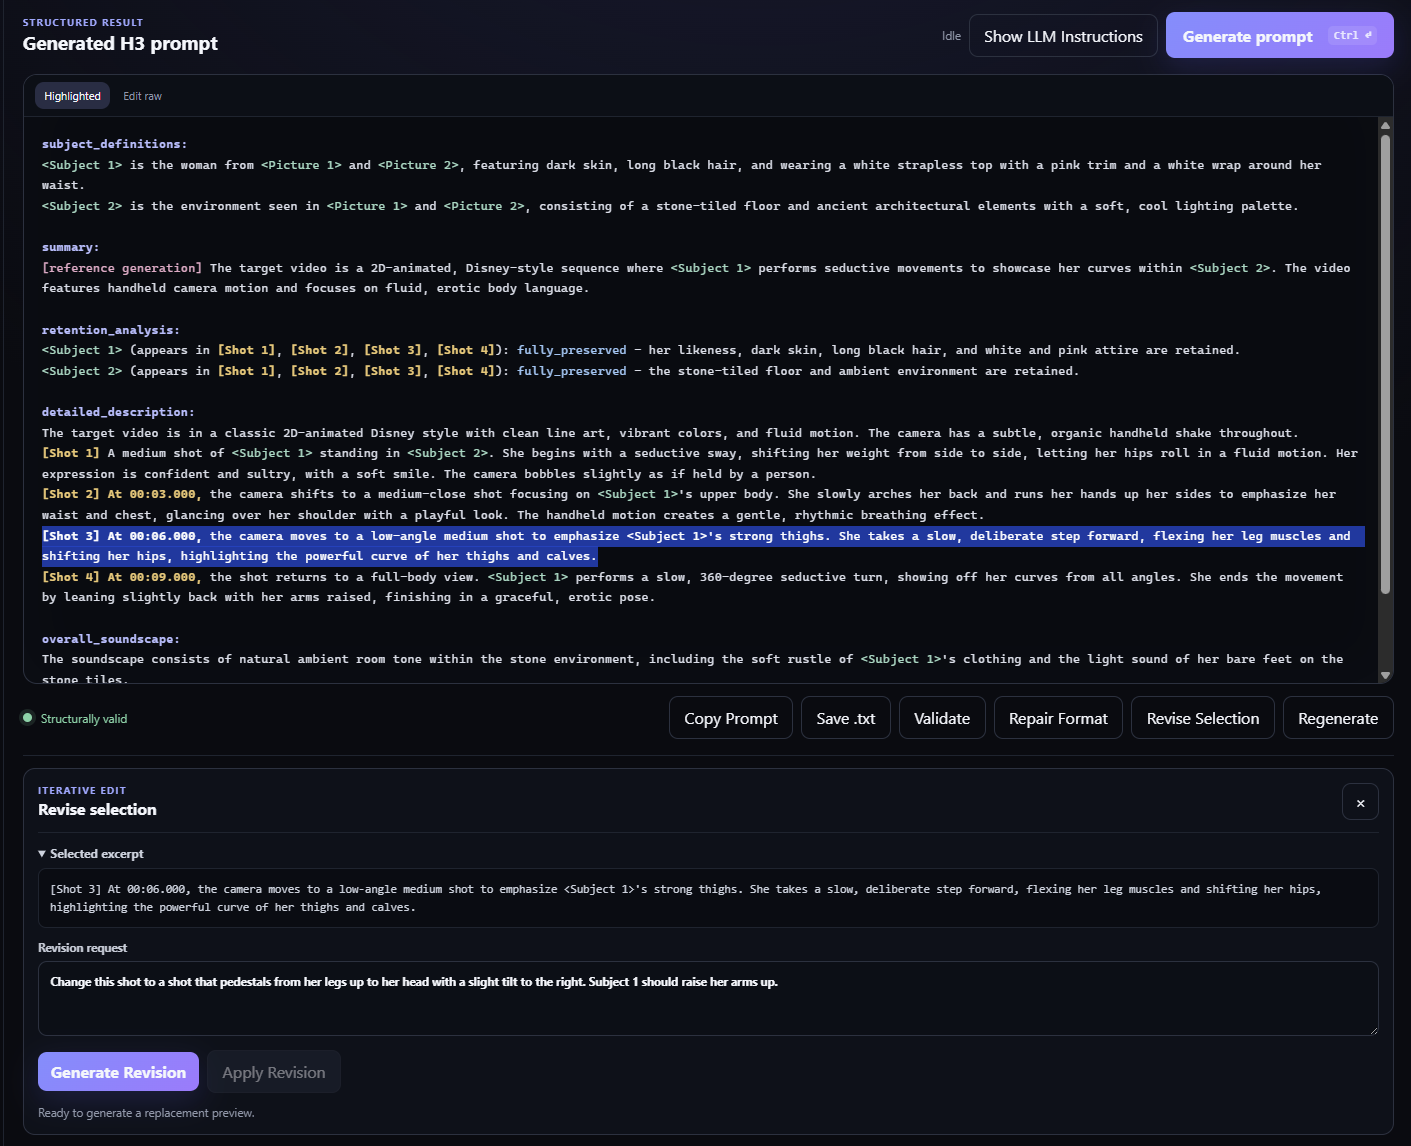Click the "[reference generation]" tag in summary
The height and width of the screenshot is (1146, 1411).
pyautogui.click(x=122, y=268)
